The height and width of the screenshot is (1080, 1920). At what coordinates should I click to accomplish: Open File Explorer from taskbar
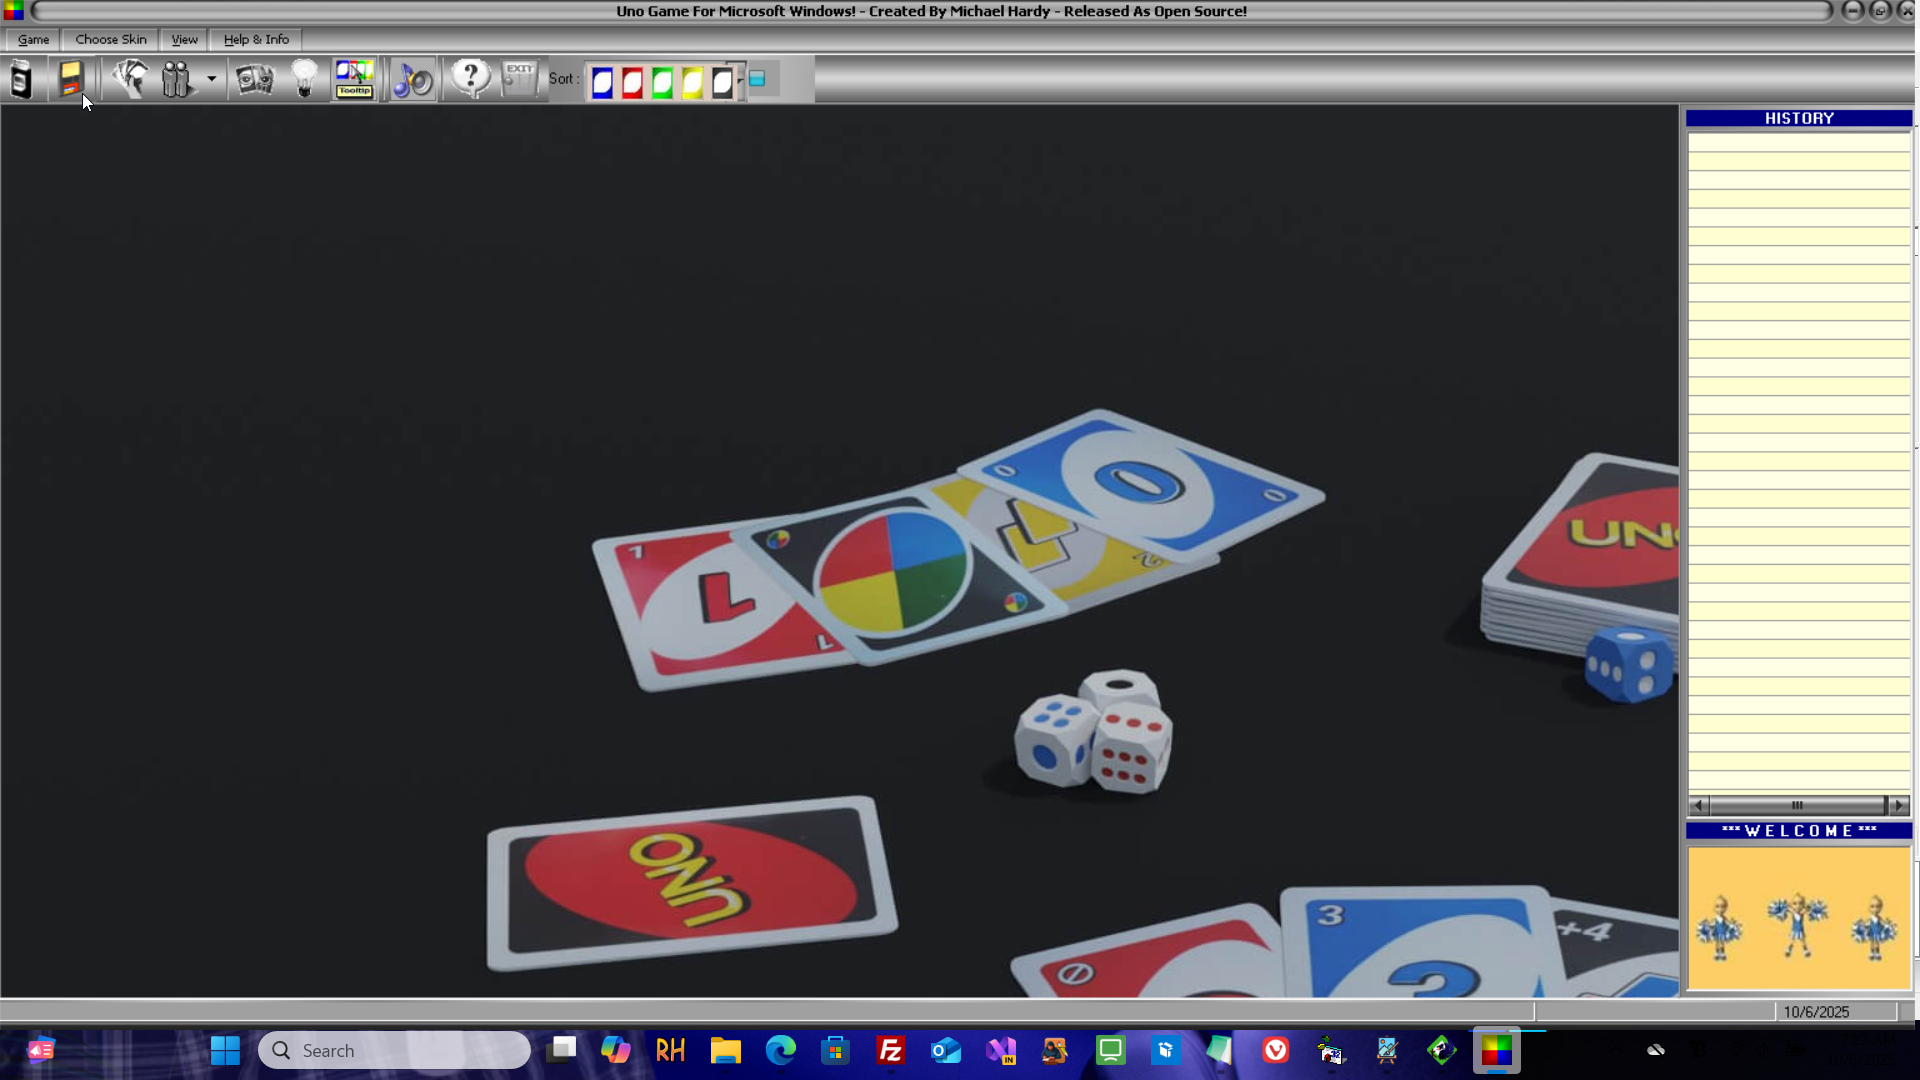tap(725, 1051)
